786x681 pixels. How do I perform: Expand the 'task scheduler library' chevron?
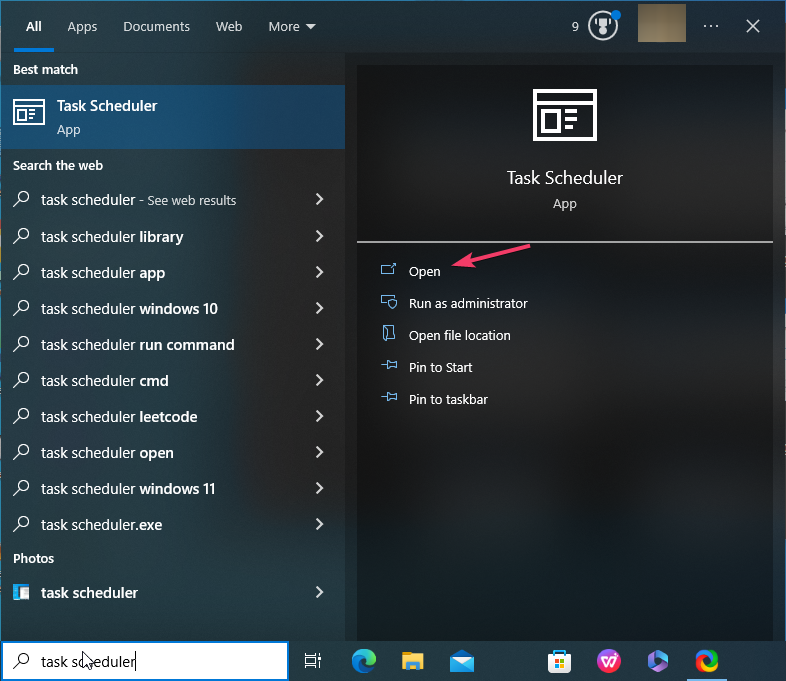pos(319,236)
